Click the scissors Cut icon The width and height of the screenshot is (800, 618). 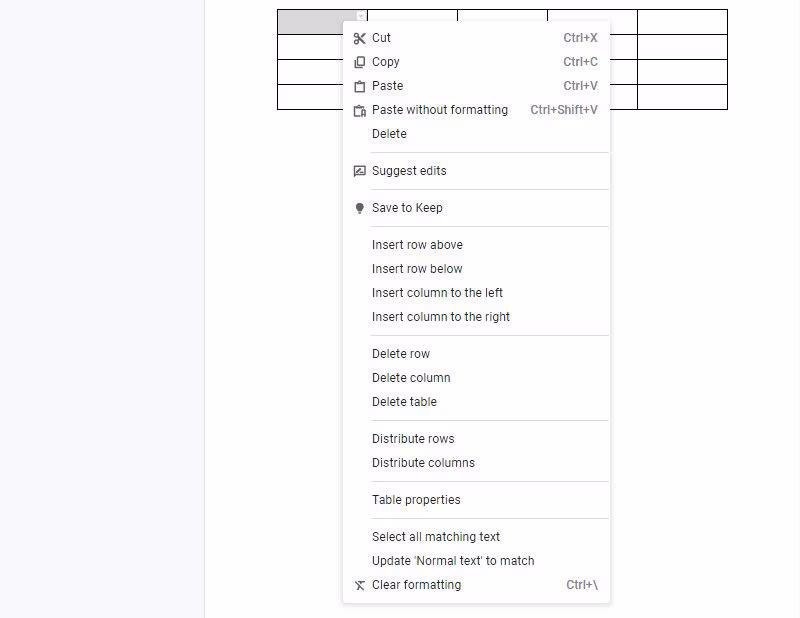coord(360,38)
